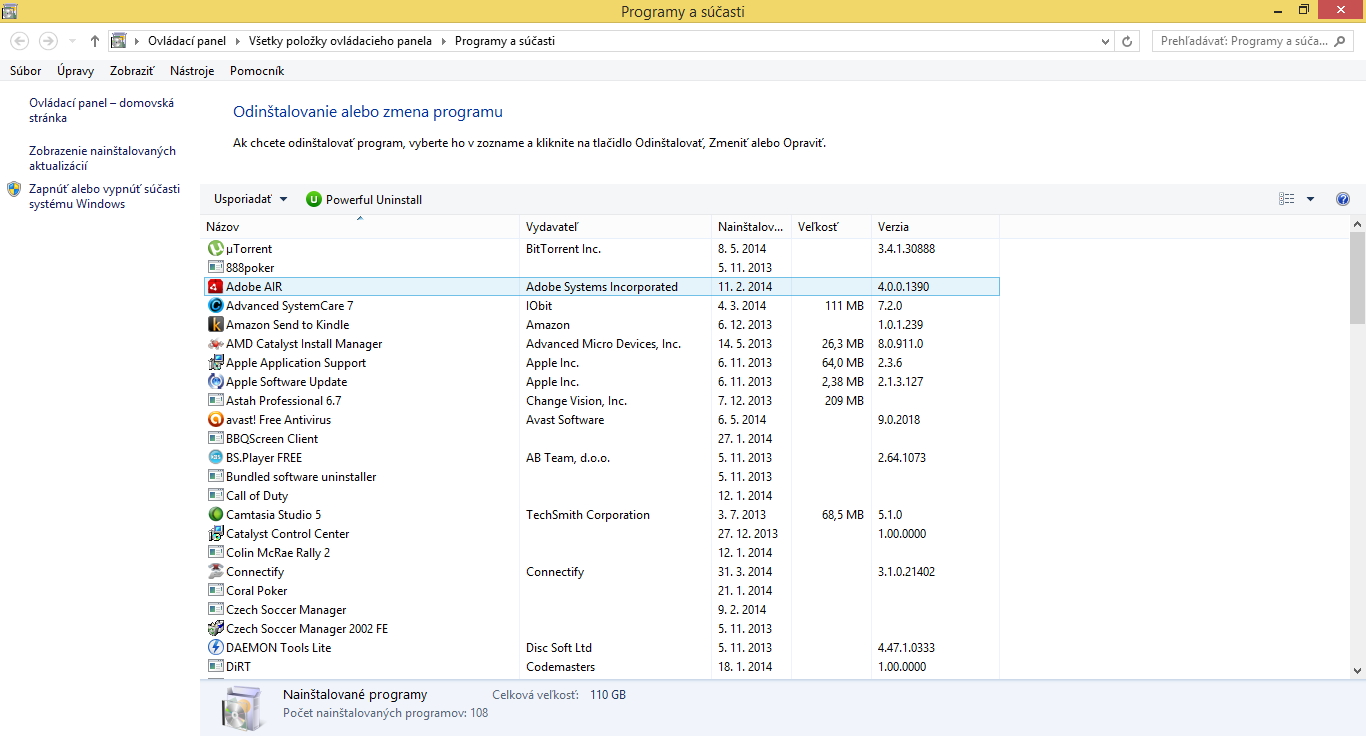This screenshot has height=736, width=1366.
Task: Click the Powerful Uninstall button
Action: [x=364, y=199]
